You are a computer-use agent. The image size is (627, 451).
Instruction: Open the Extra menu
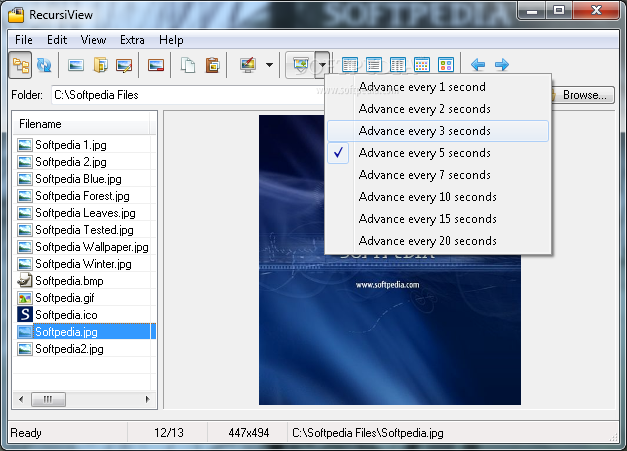(132, 40)
